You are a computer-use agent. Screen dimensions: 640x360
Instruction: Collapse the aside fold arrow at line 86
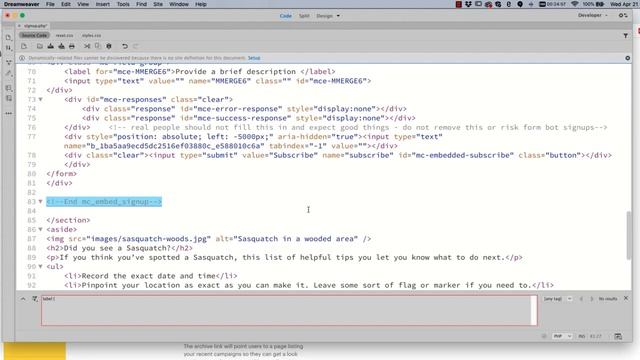[x=40, y=229]
